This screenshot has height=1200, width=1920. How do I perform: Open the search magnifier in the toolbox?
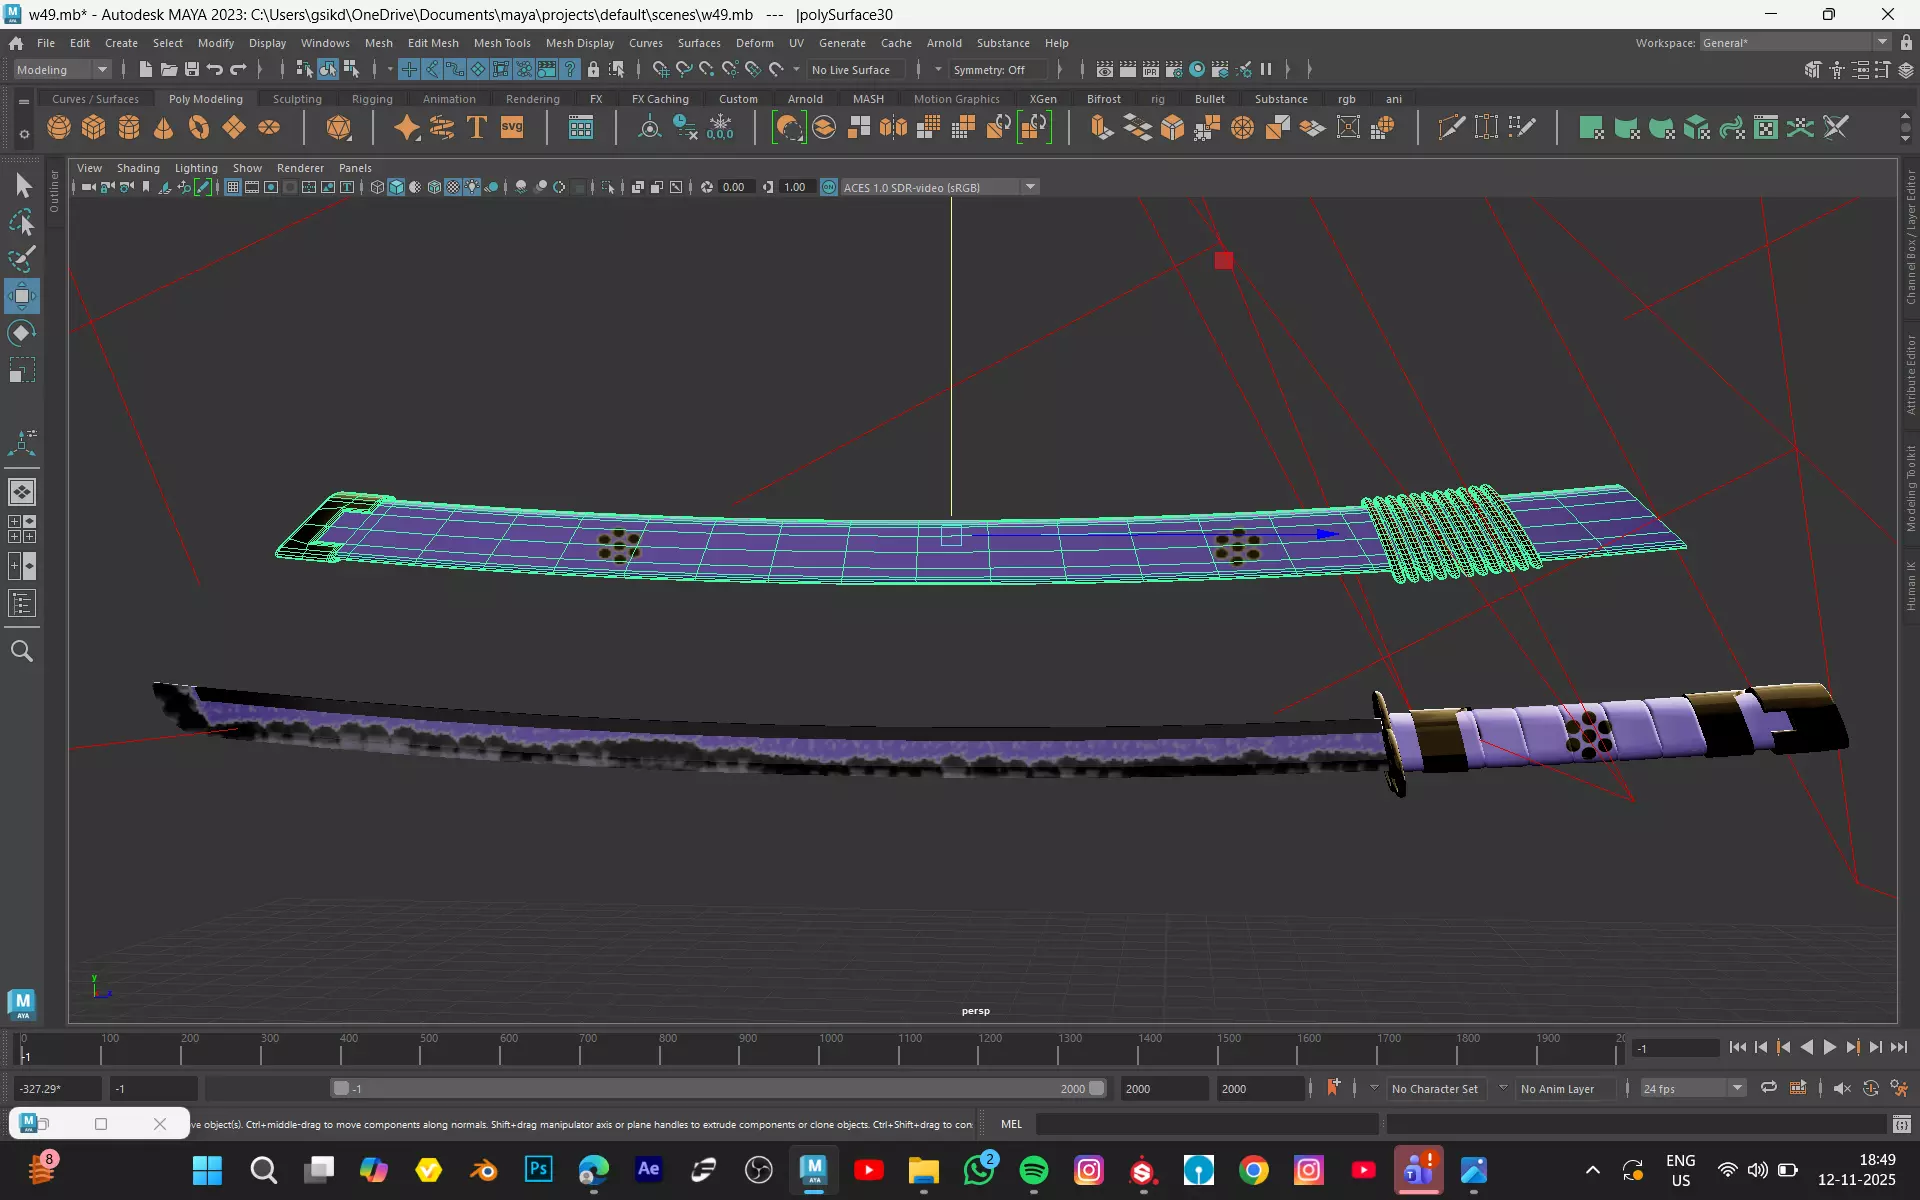tap(22, 651)
